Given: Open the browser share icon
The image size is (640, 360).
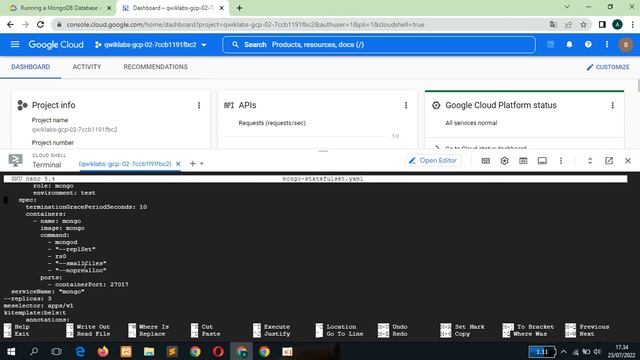Looking at the screenshot, I should click(x=568, y=24).
